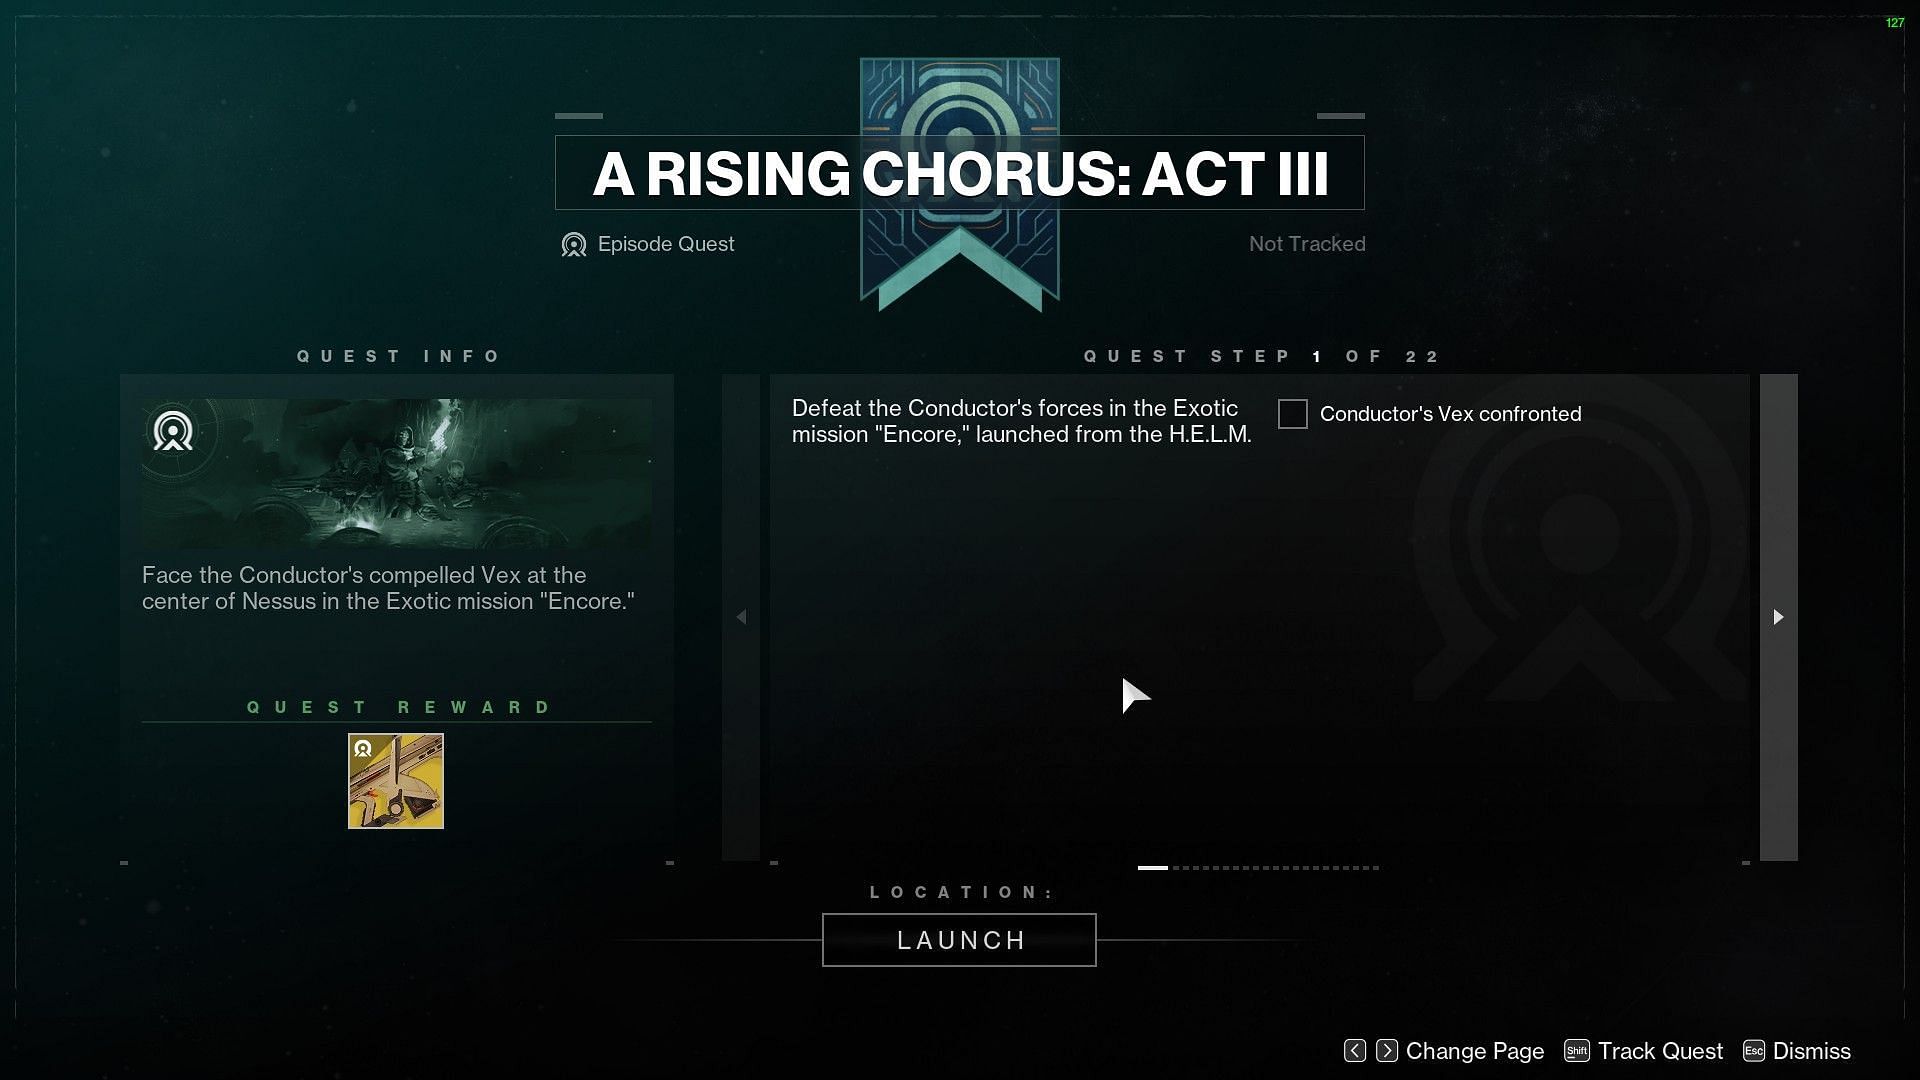This screenshot has height=1080, width=1920.
Task: Check the Not Tracked status indicator
Action: [1305, 244]
